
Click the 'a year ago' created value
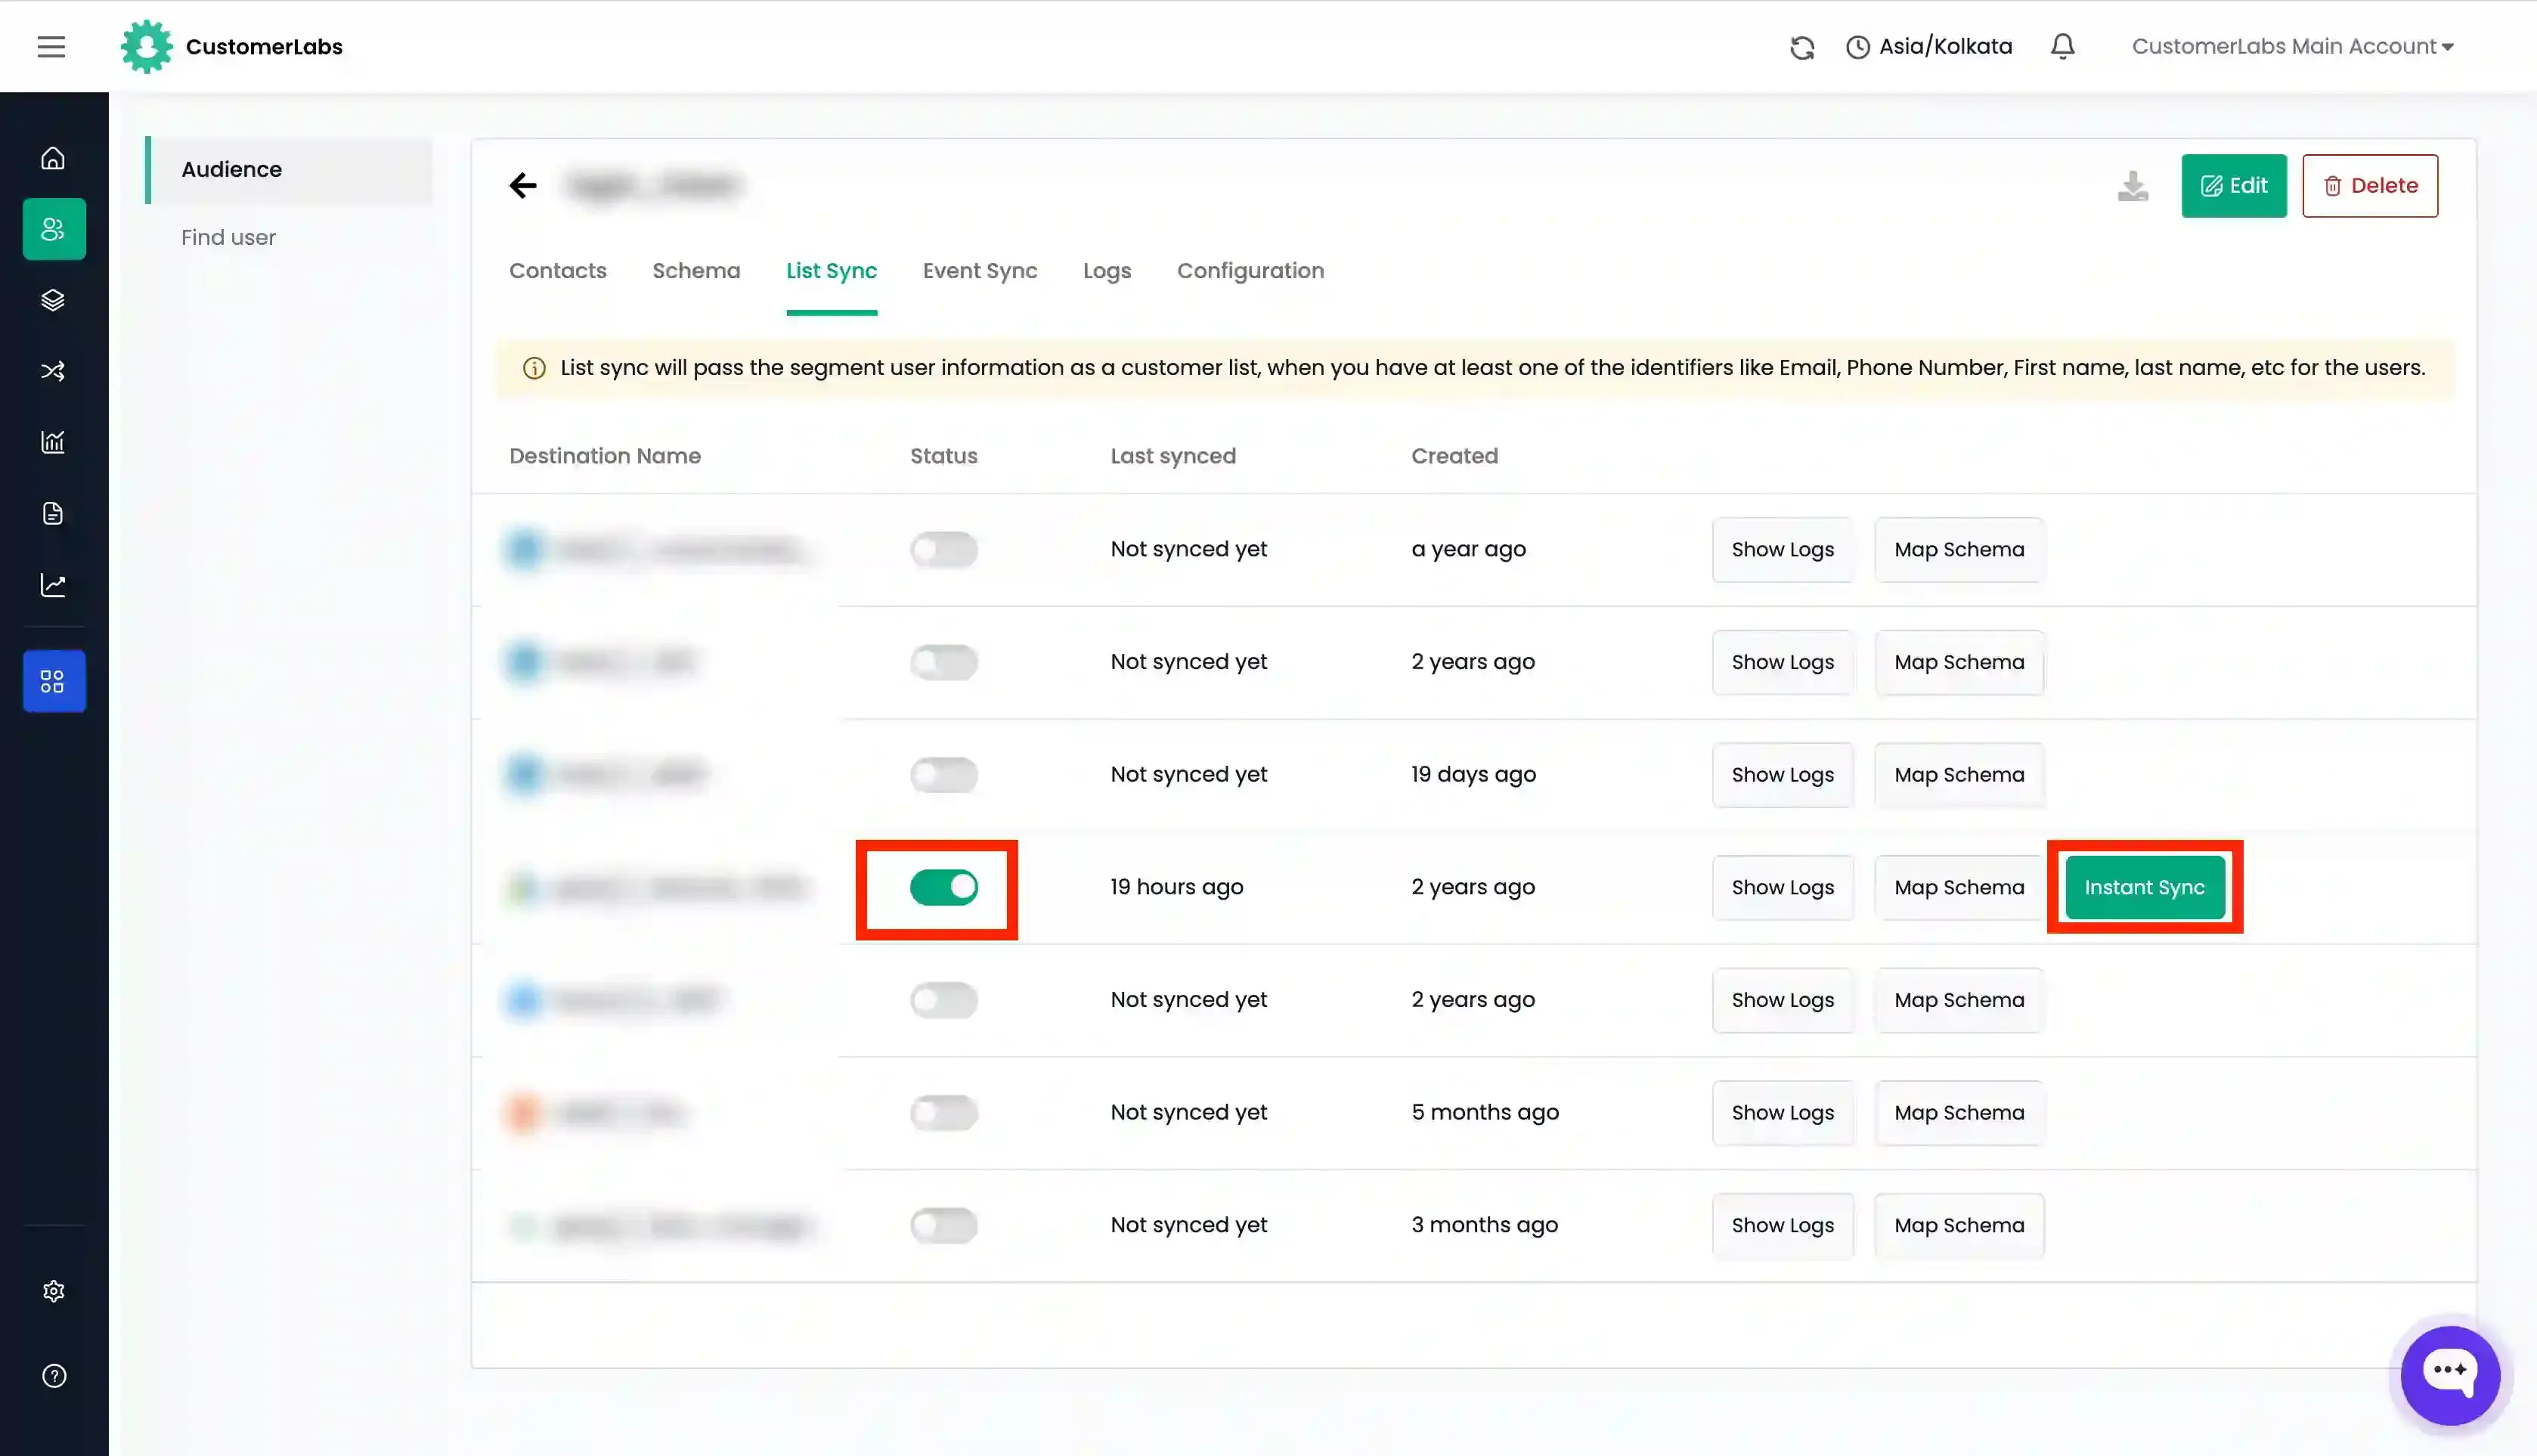tap(1468, 549)
